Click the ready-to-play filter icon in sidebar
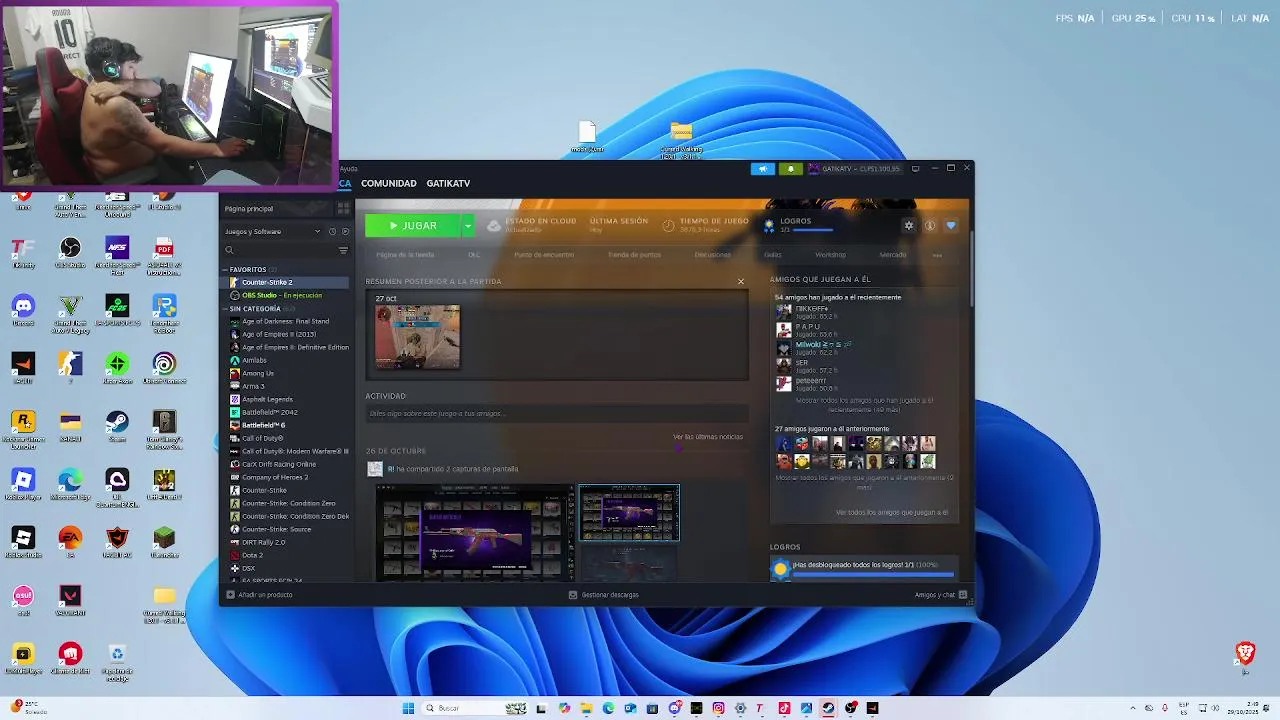The height and width of the screenshot is (720, 1280). click(x=345, y=232)
